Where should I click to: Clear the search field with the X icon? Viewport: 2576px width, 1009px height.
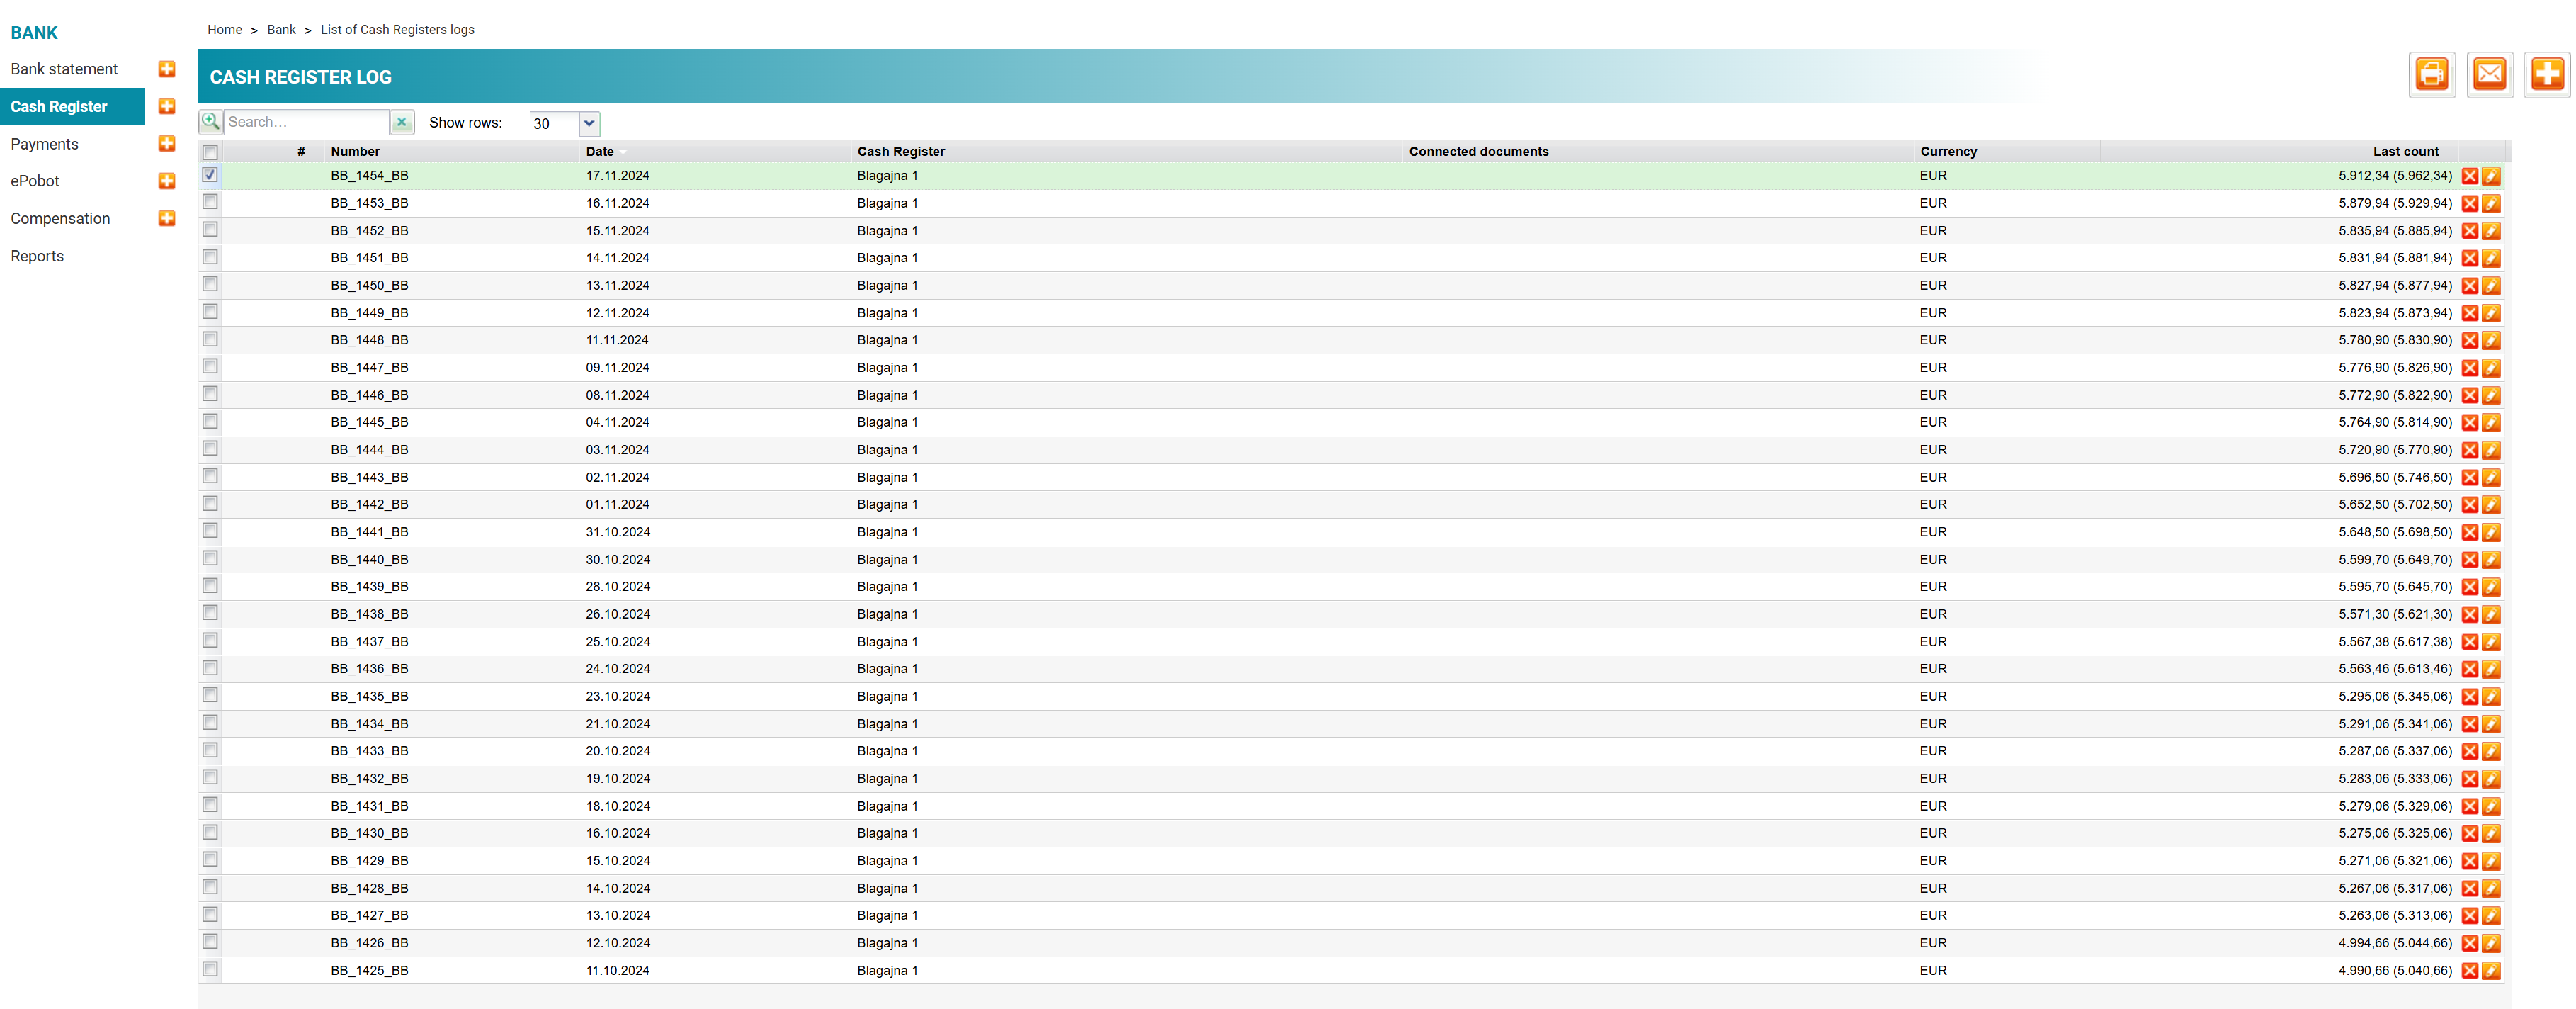tap(401, 122)
